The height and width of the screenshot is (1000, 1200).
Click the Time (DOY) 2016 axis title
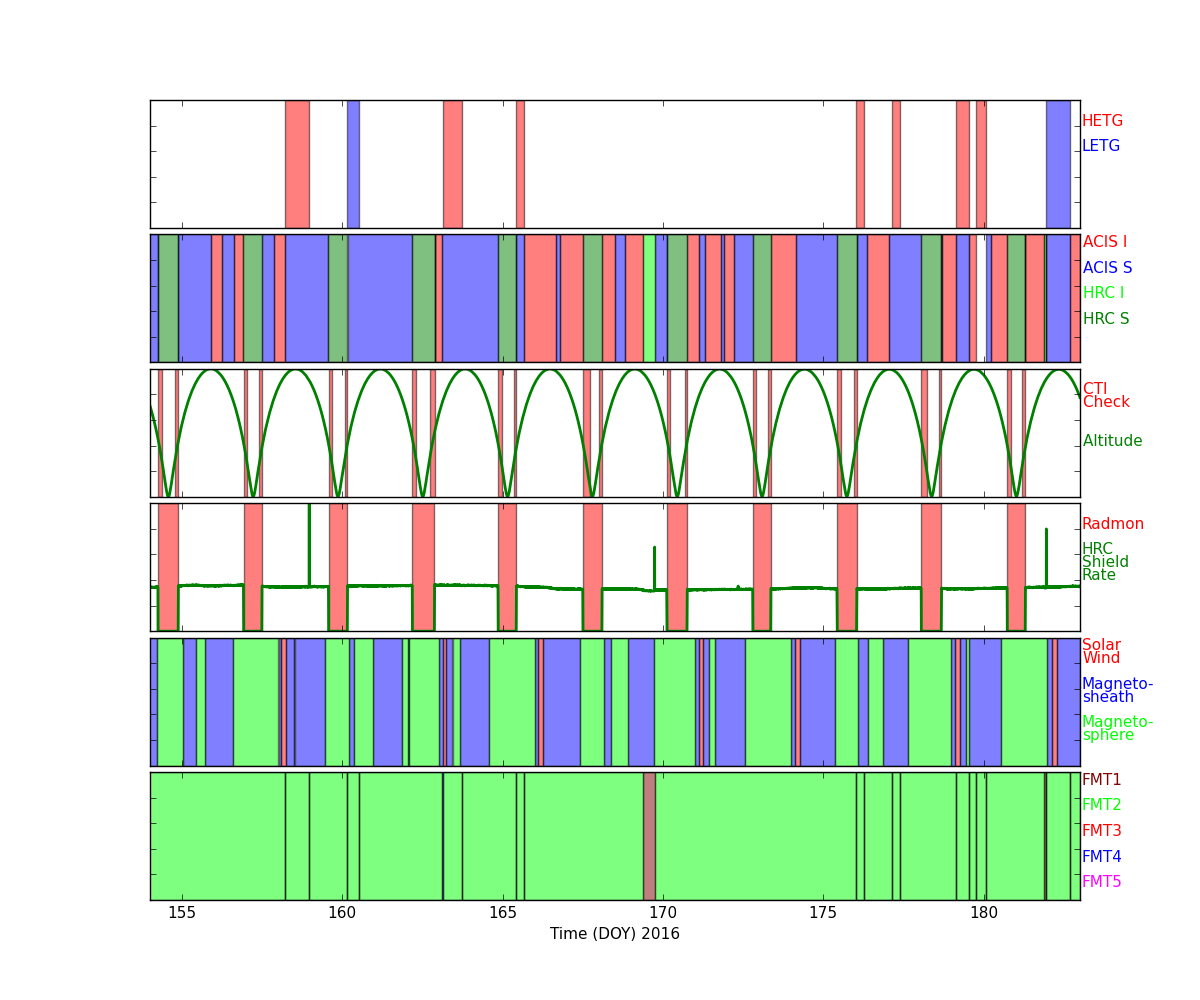click(x=614, y=934)
